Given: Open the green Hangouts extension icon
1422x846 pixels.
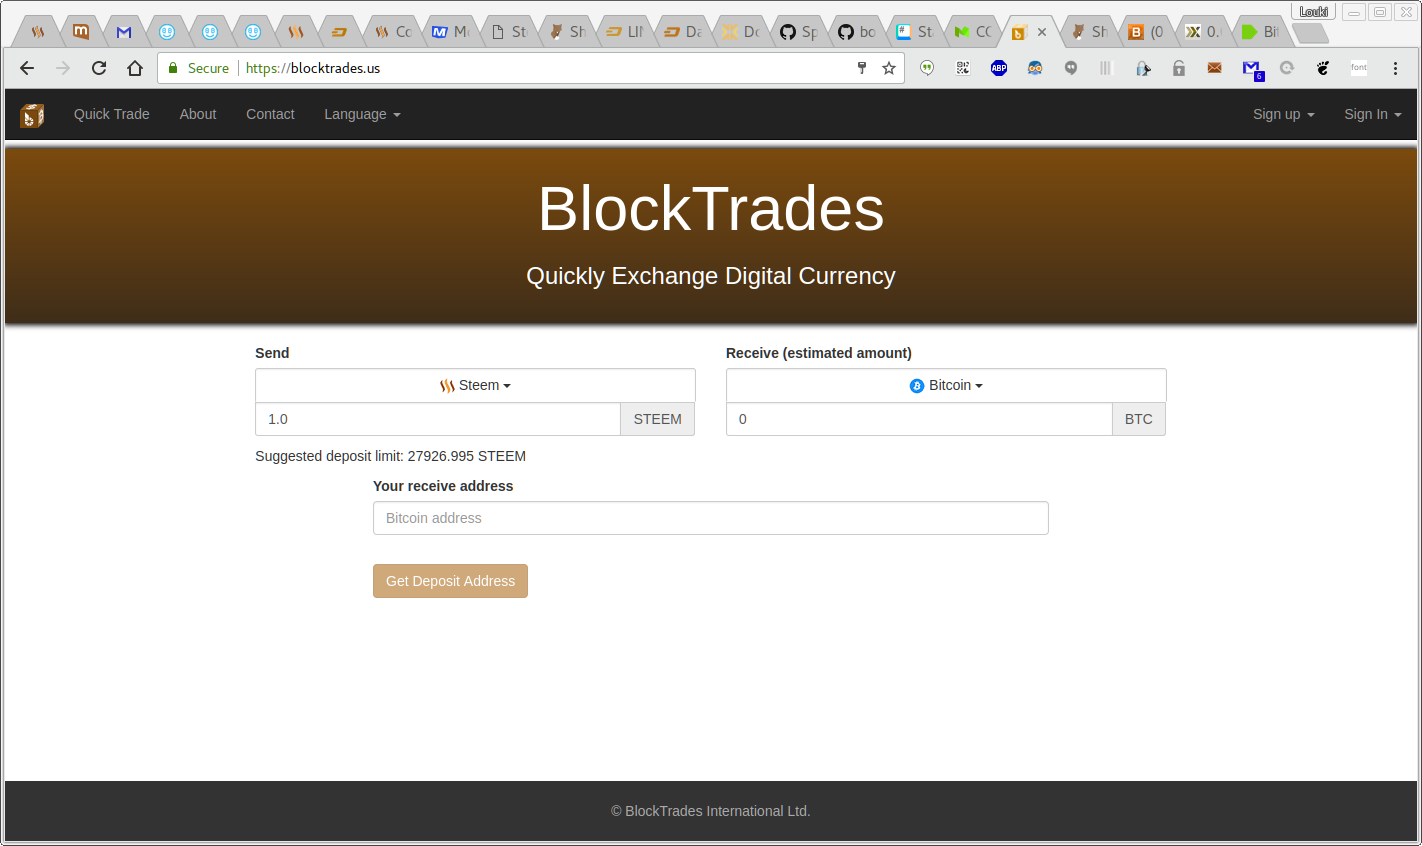Looking at the screenshot, I should 927,68.
